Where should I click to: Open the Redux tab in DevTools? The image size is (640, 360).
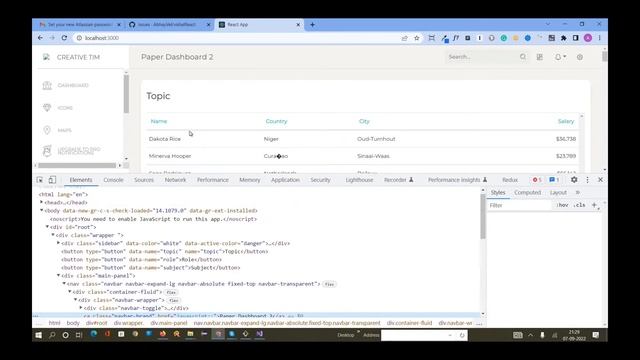510,180
